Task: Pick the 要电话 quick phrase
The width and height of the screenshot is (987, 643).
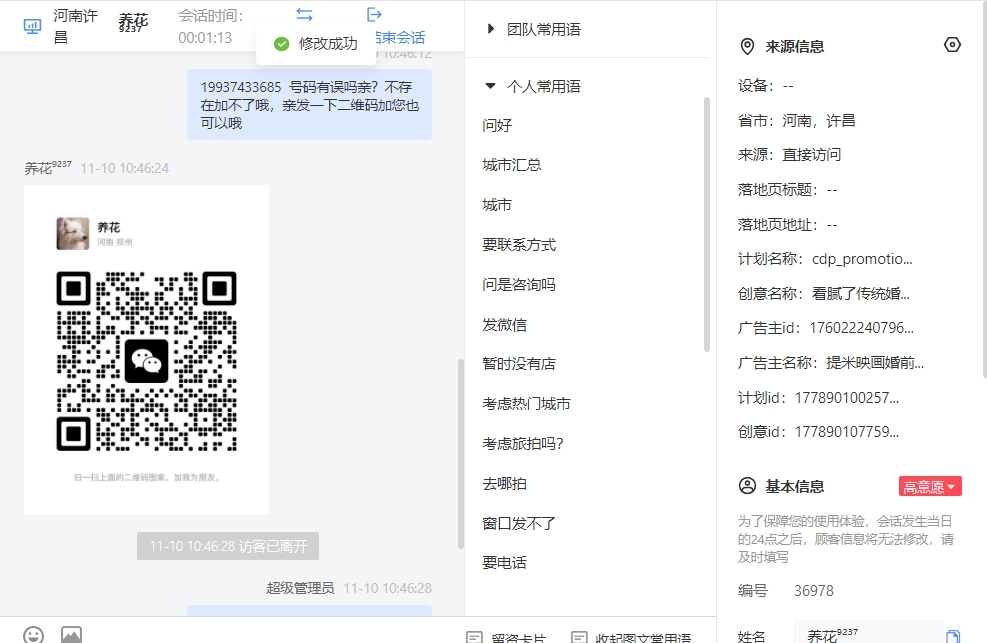Action: click(505, 562)
